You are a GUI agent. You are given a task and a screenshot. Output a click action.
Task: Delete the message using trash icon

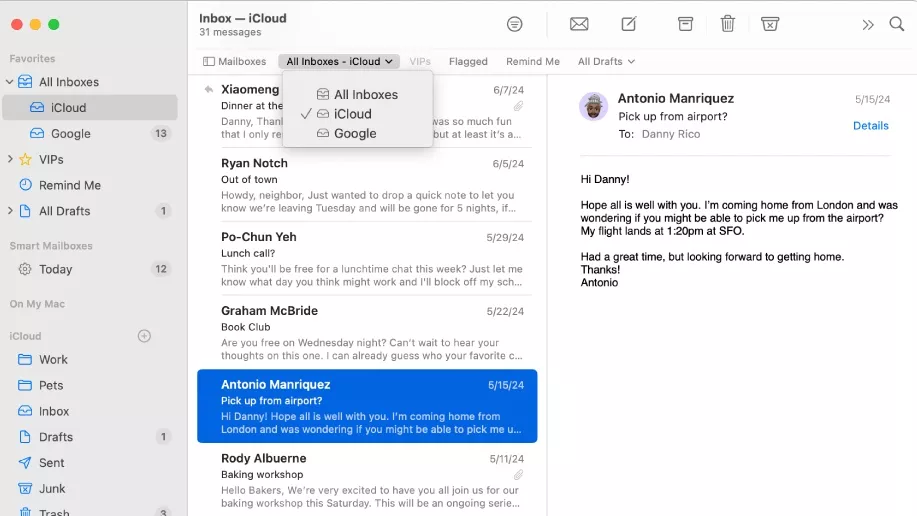(728, 24)
